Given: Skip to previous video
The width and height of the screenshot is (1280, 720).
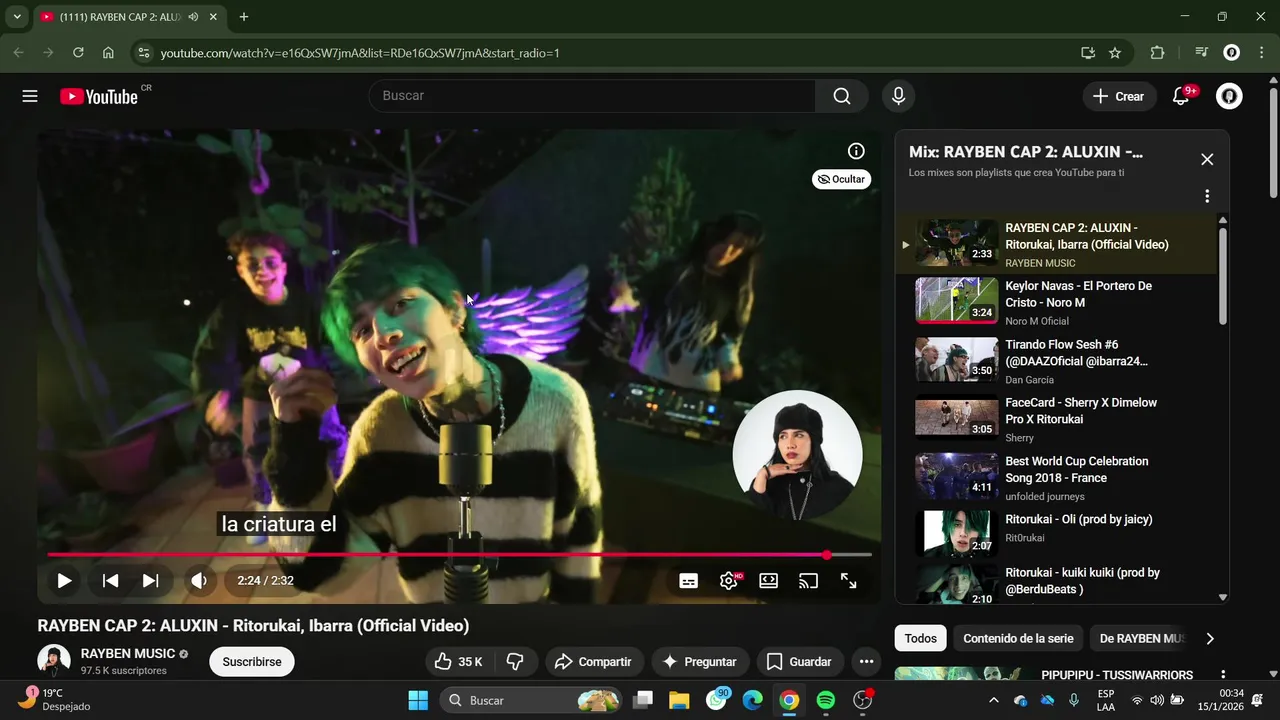Looking at the screenshot, I should click(x=111, y=580).
